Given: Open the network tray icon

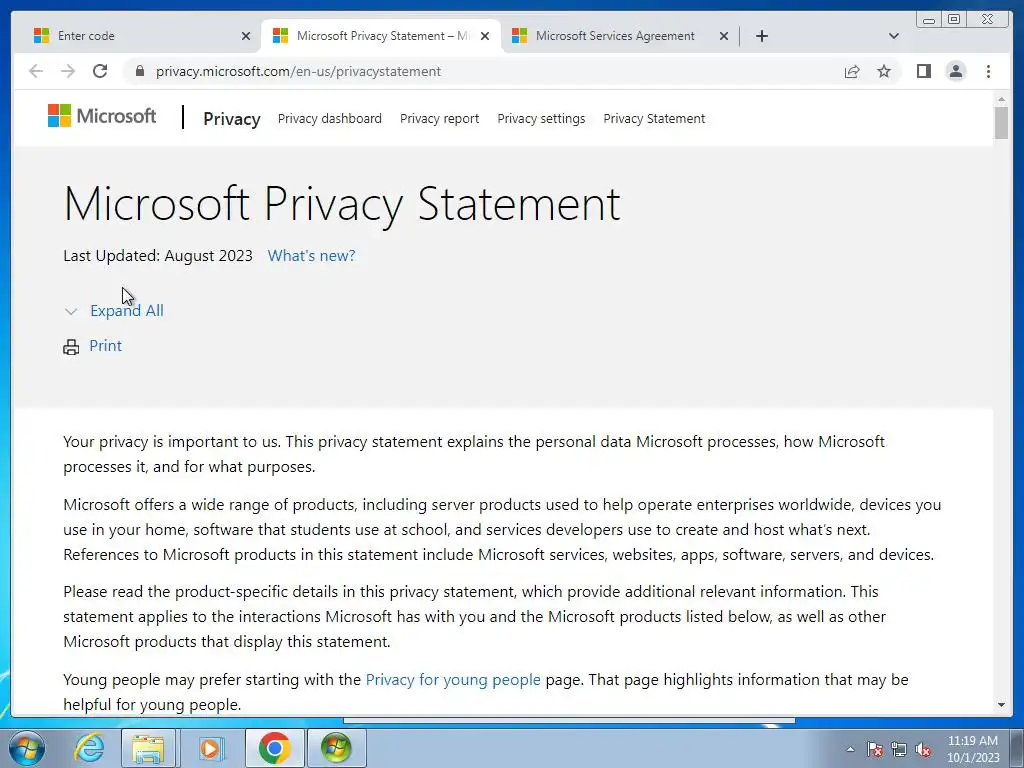Looking at the screenshot, I should [x=899, y=749].
